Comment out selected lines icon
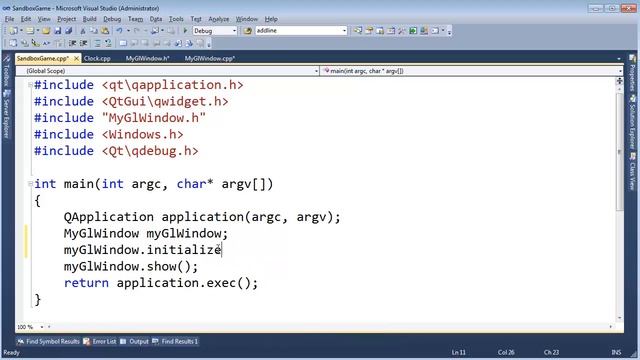Screen dimensions: 640x360 pos(97,43)
